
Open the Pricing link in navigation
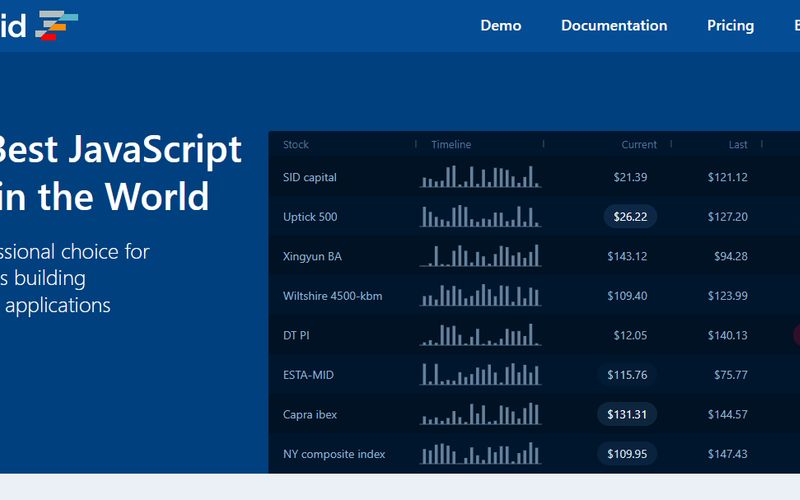click(x=730, y=26)
